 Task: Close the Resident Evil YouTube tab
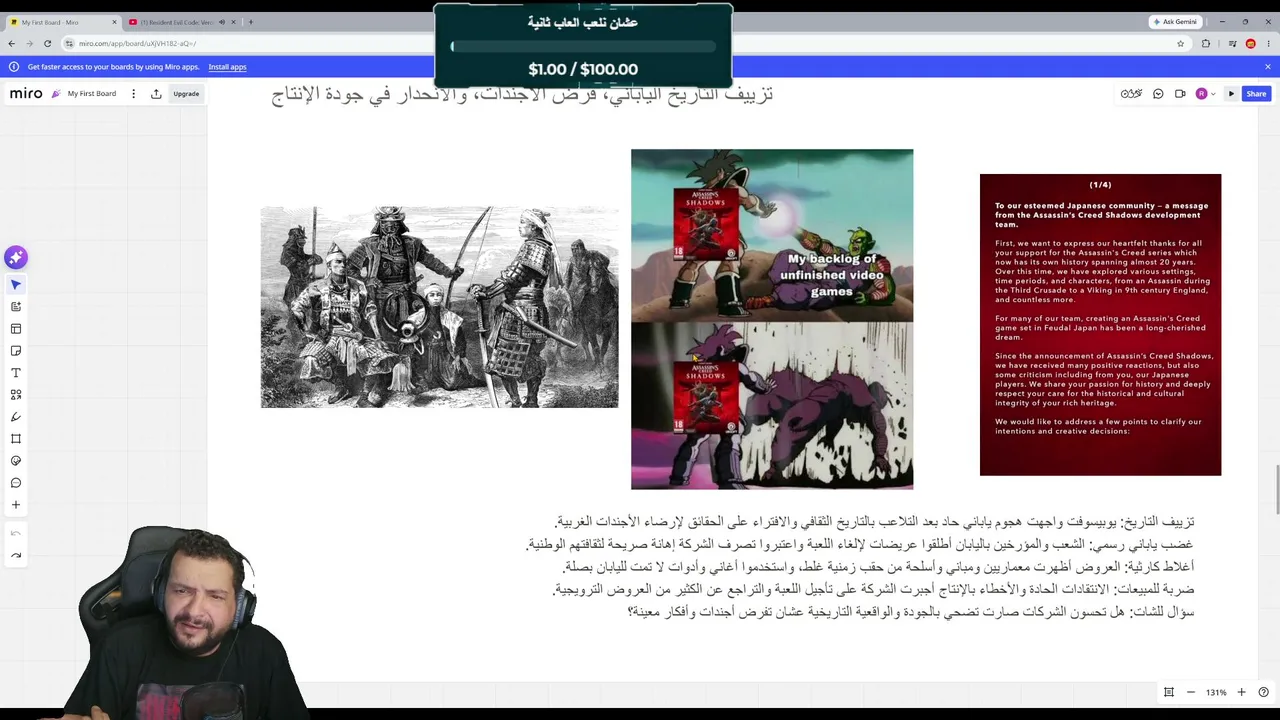click(233, 22)
